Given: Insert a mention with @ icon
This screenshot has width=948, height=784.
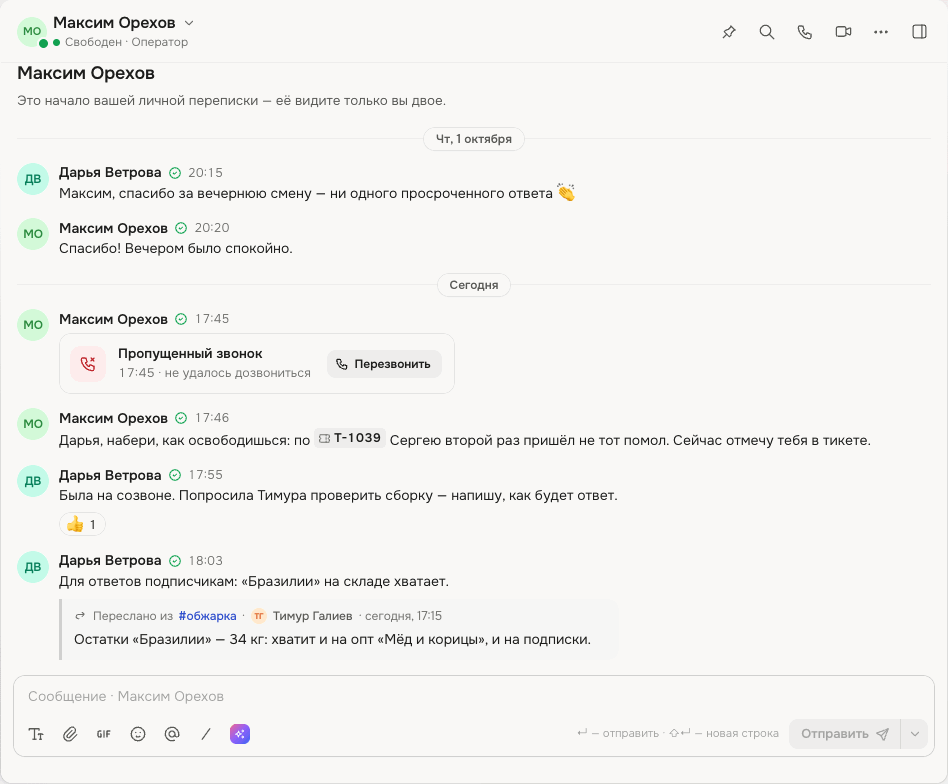Looking at the screenshot, I should pos(172,734).
